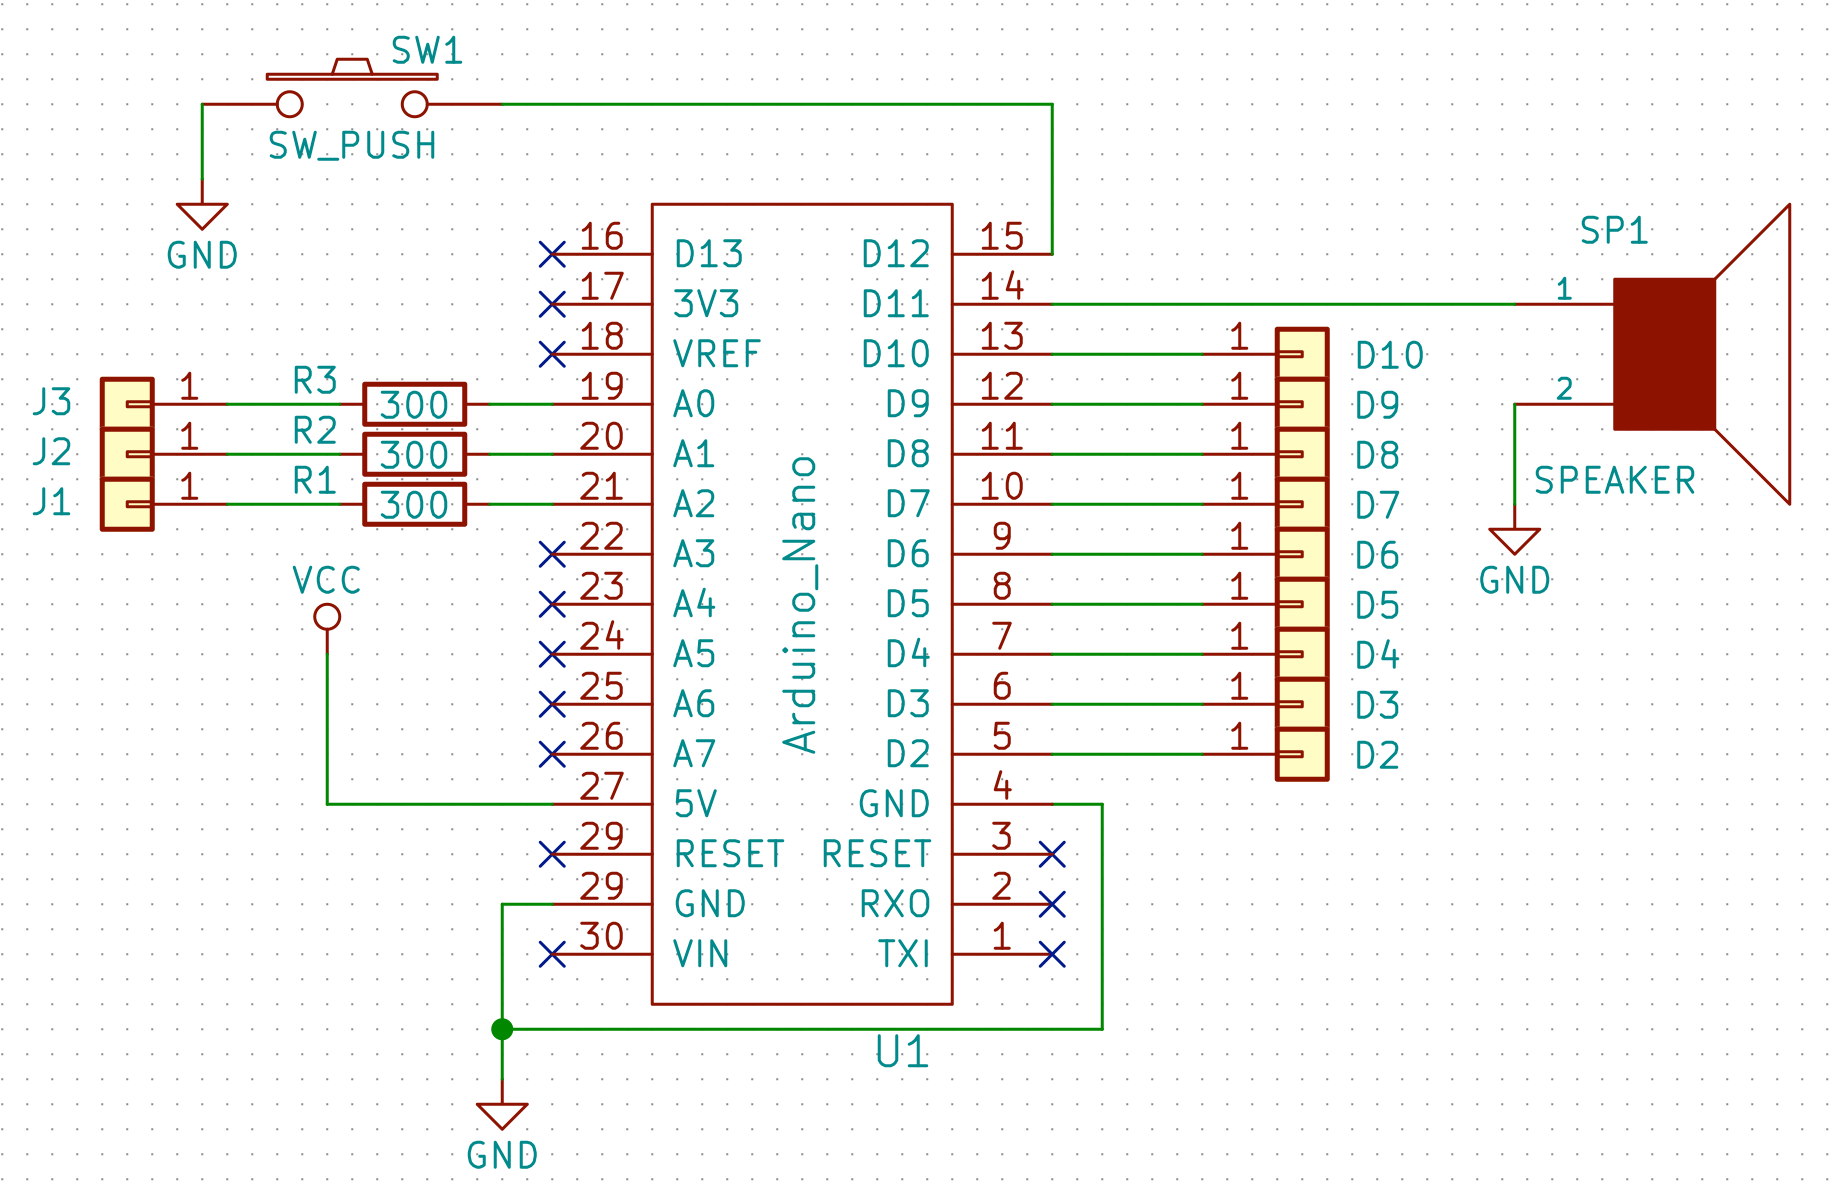Click the VCC label text
This screenshot has width=1836, height=1190.
pyautogui.click(x=327, y=581)
